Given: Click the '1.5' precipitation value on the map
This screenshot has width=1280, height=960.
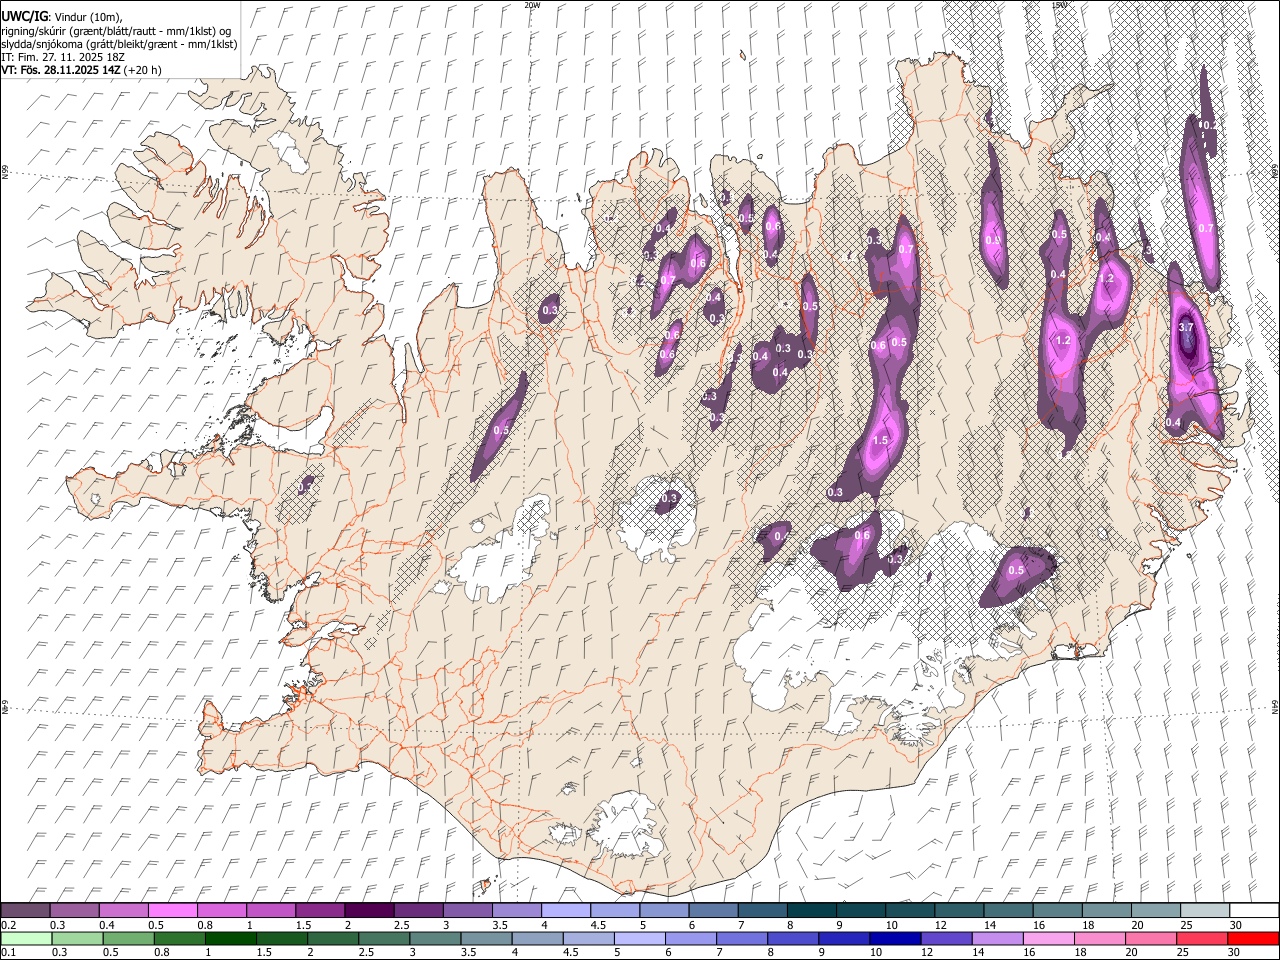Looking at the screenshot, I should point(880,441).
